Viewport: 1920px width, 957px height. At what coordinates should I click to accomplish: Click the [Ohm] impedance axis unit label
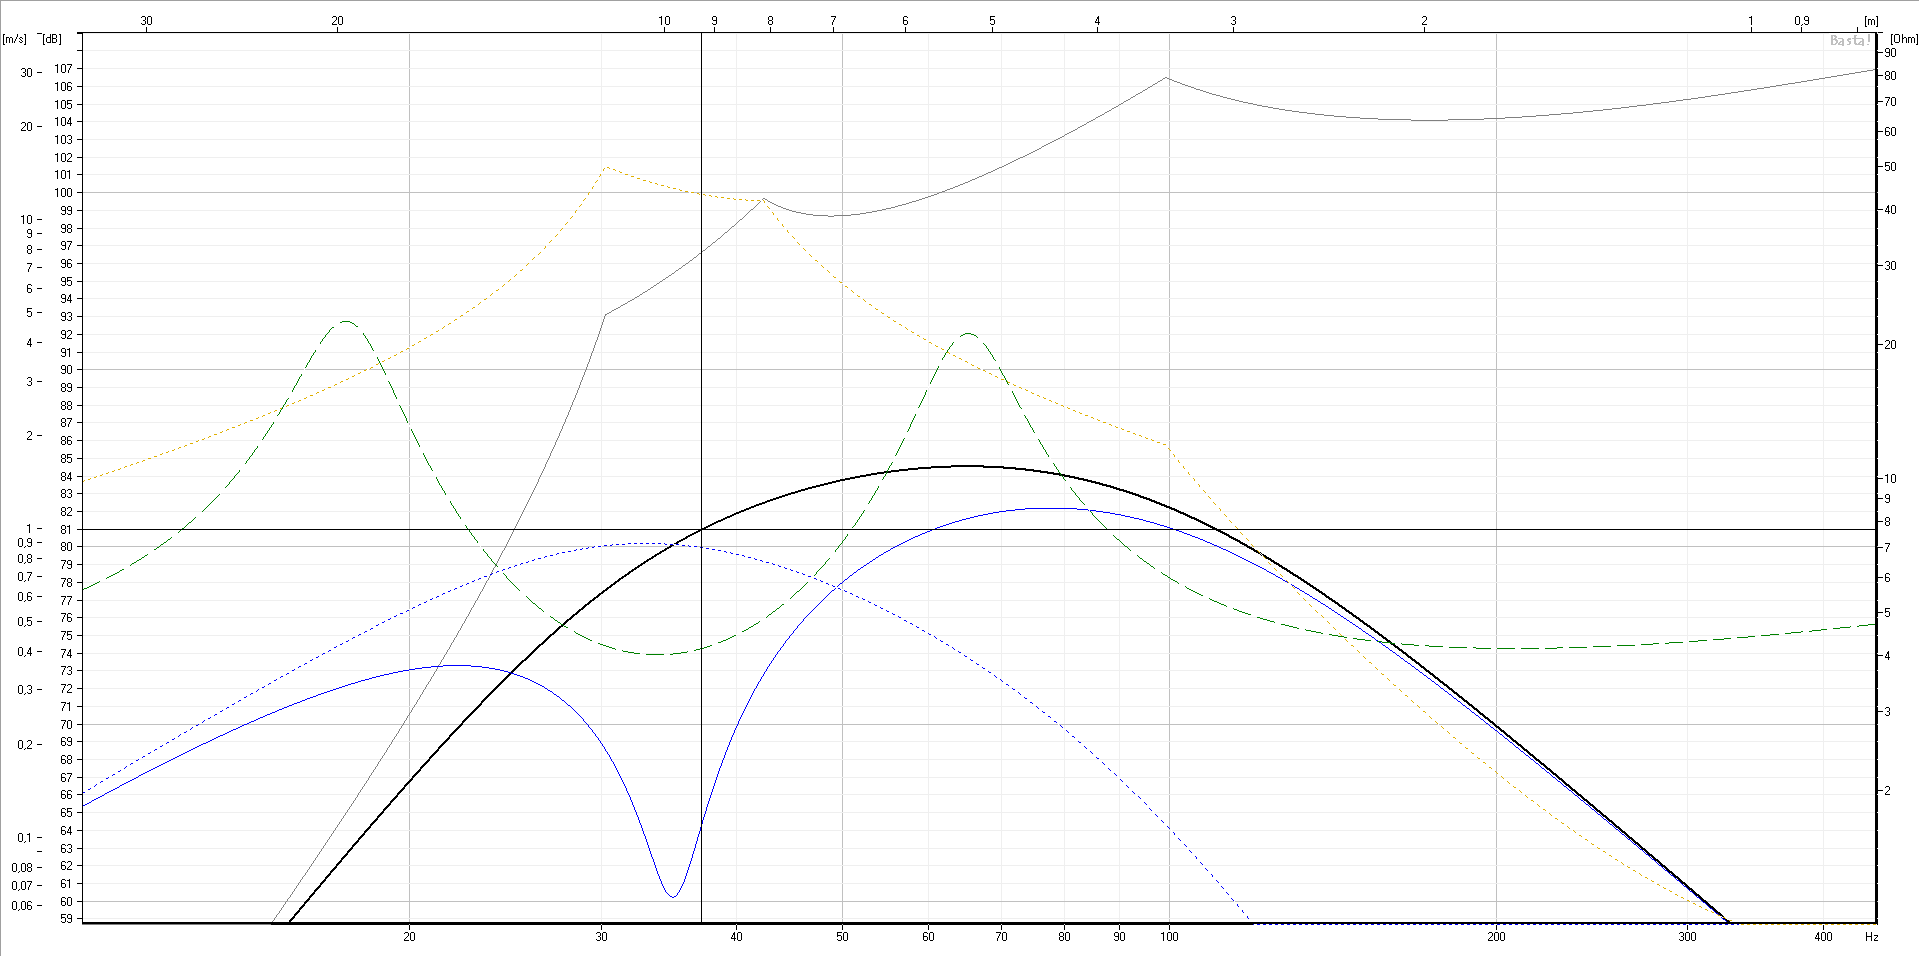pyautogui.click(x=1903, y=39)
